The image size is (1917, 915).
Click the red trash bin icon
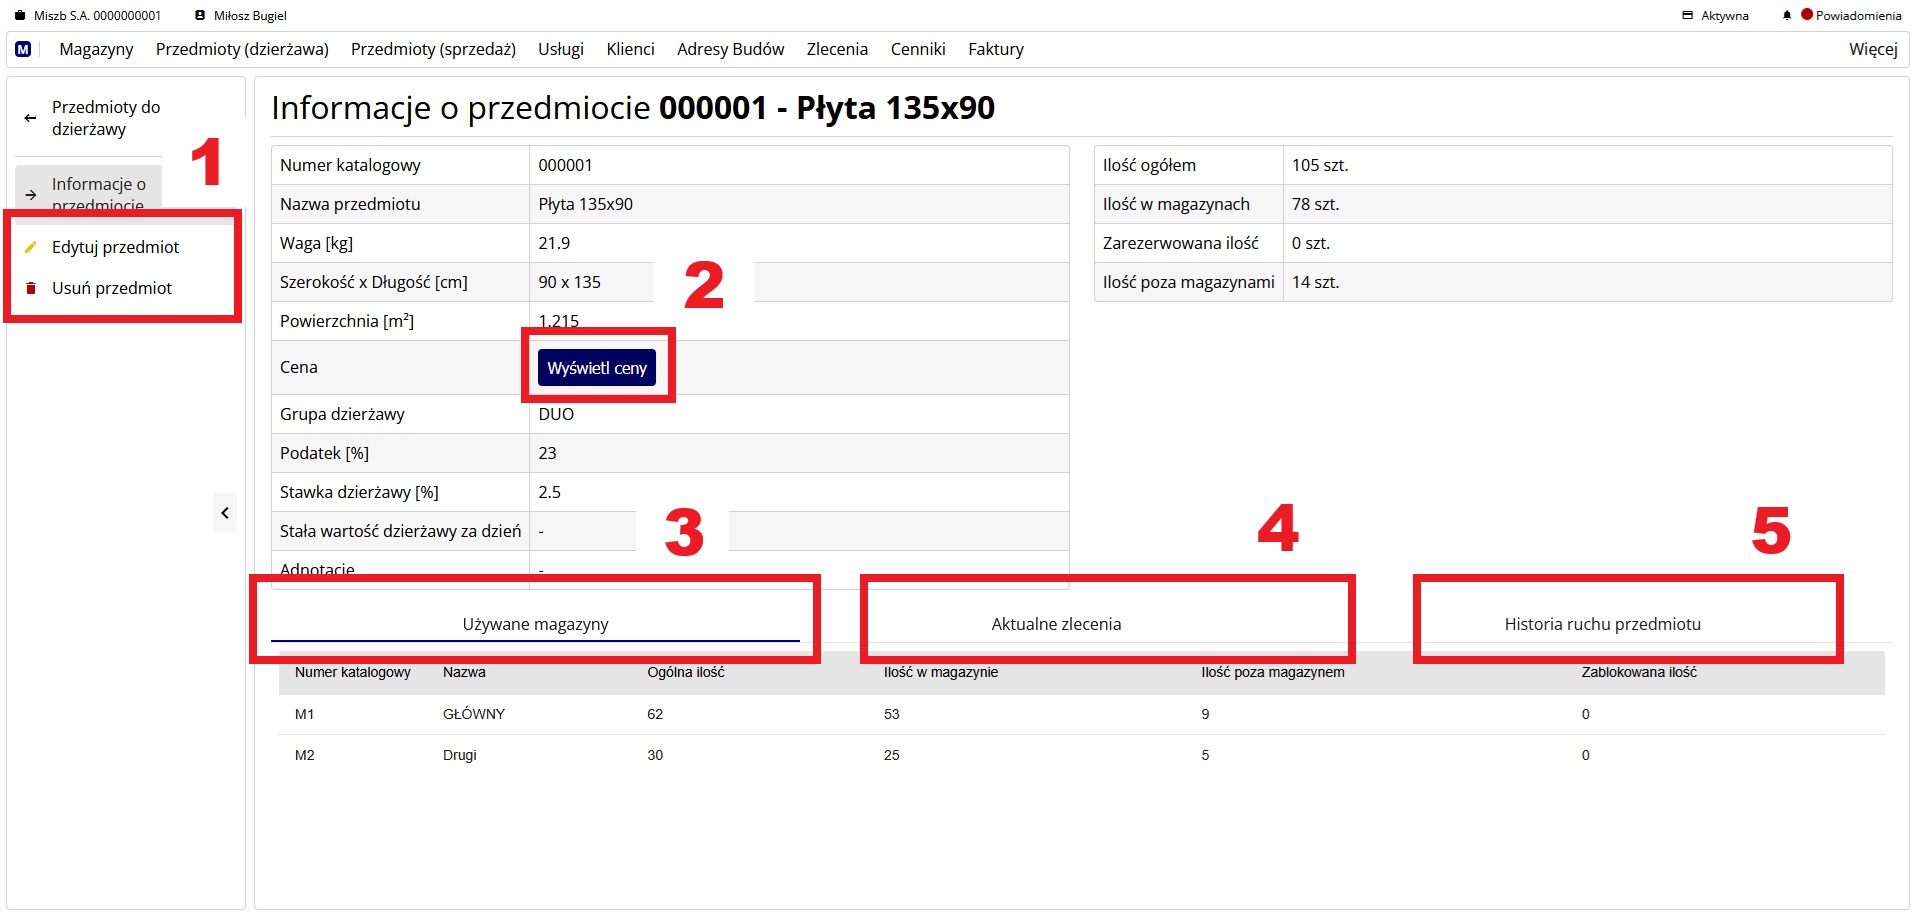tap(31, 288)
